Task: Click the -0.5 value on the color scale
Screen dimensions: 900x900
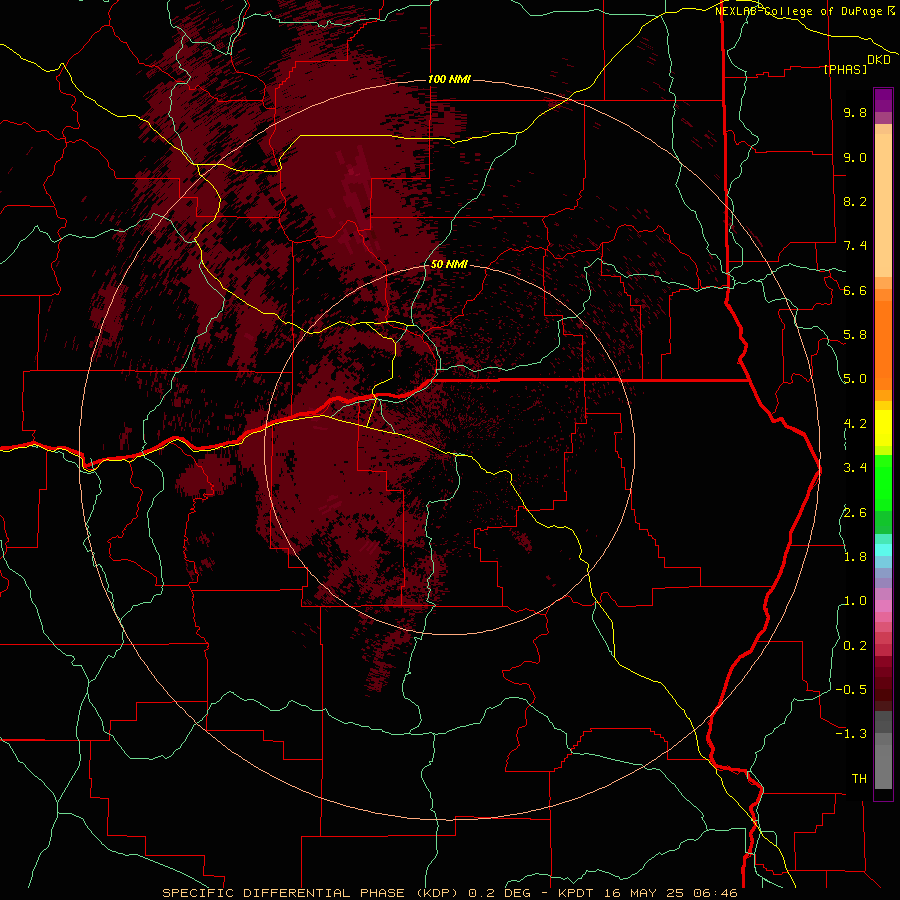Action: [x=851, y=690]
